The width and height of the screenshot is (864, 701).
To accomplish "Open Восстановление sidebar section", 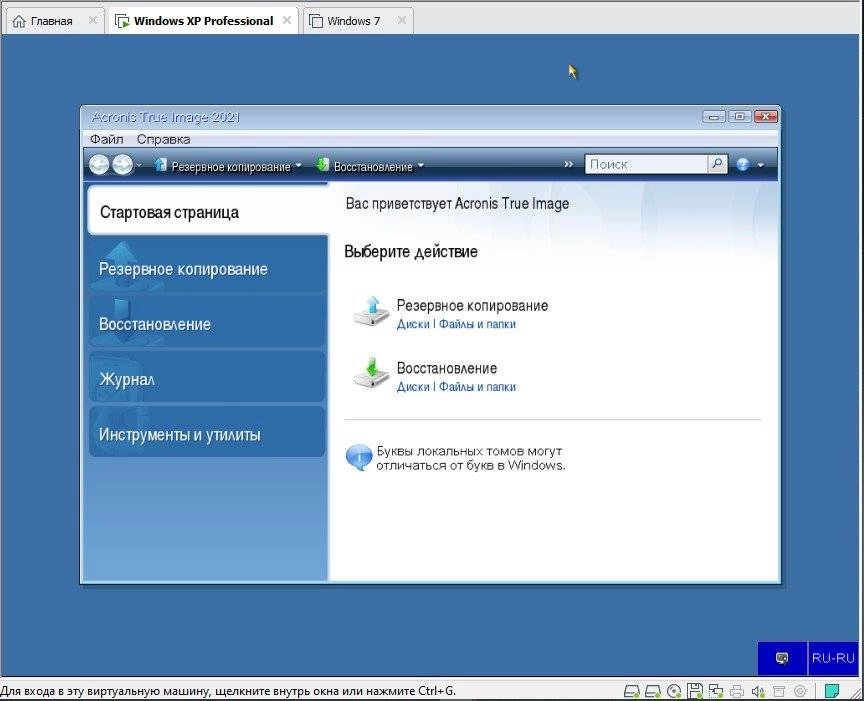I will pos(208,323).
